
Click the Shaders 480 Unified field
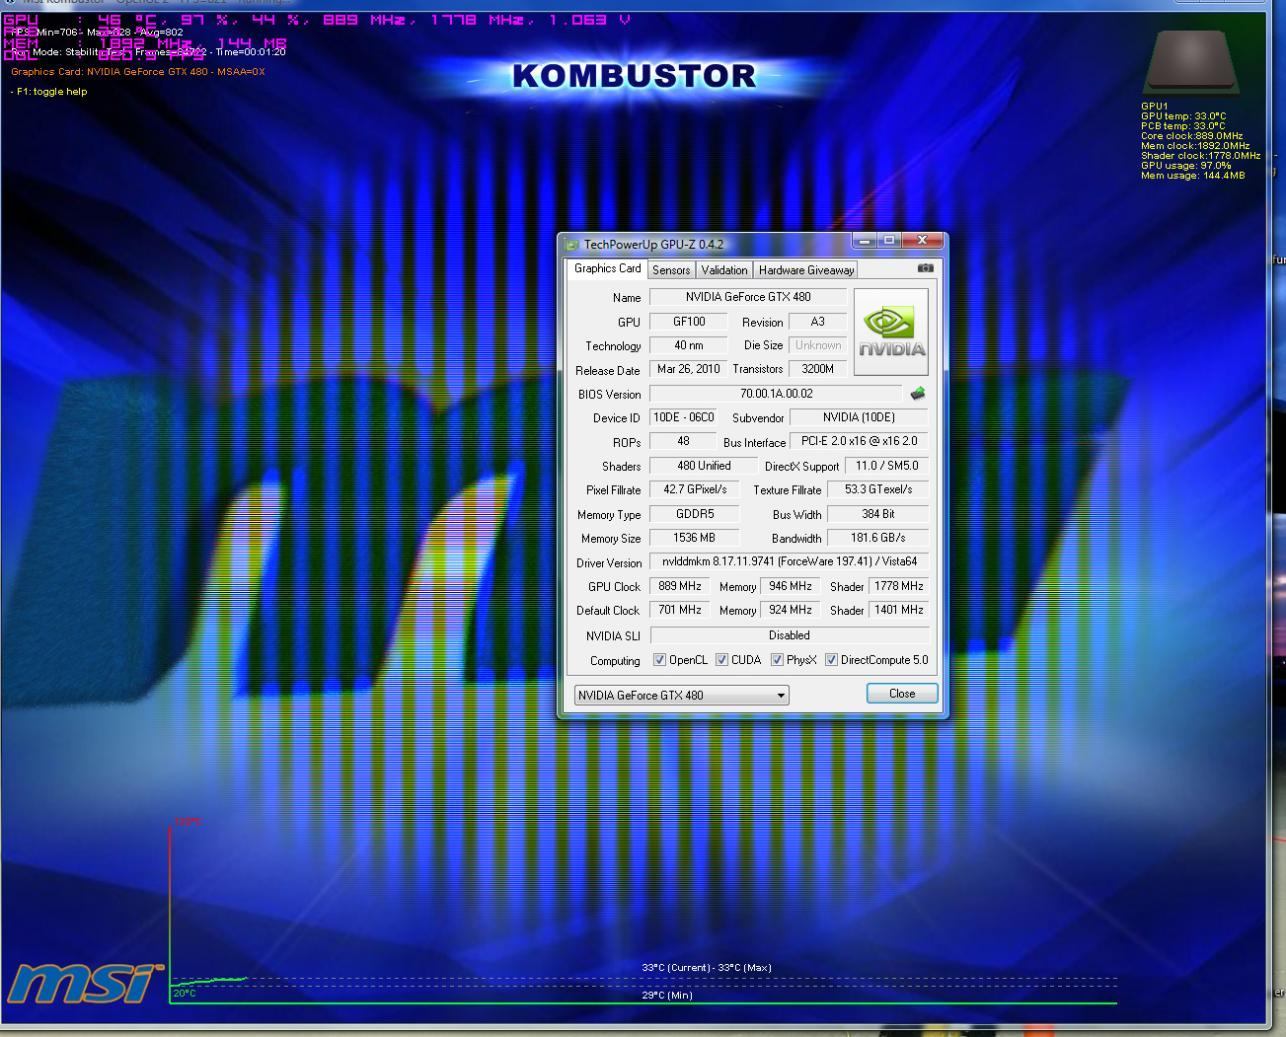704,466
